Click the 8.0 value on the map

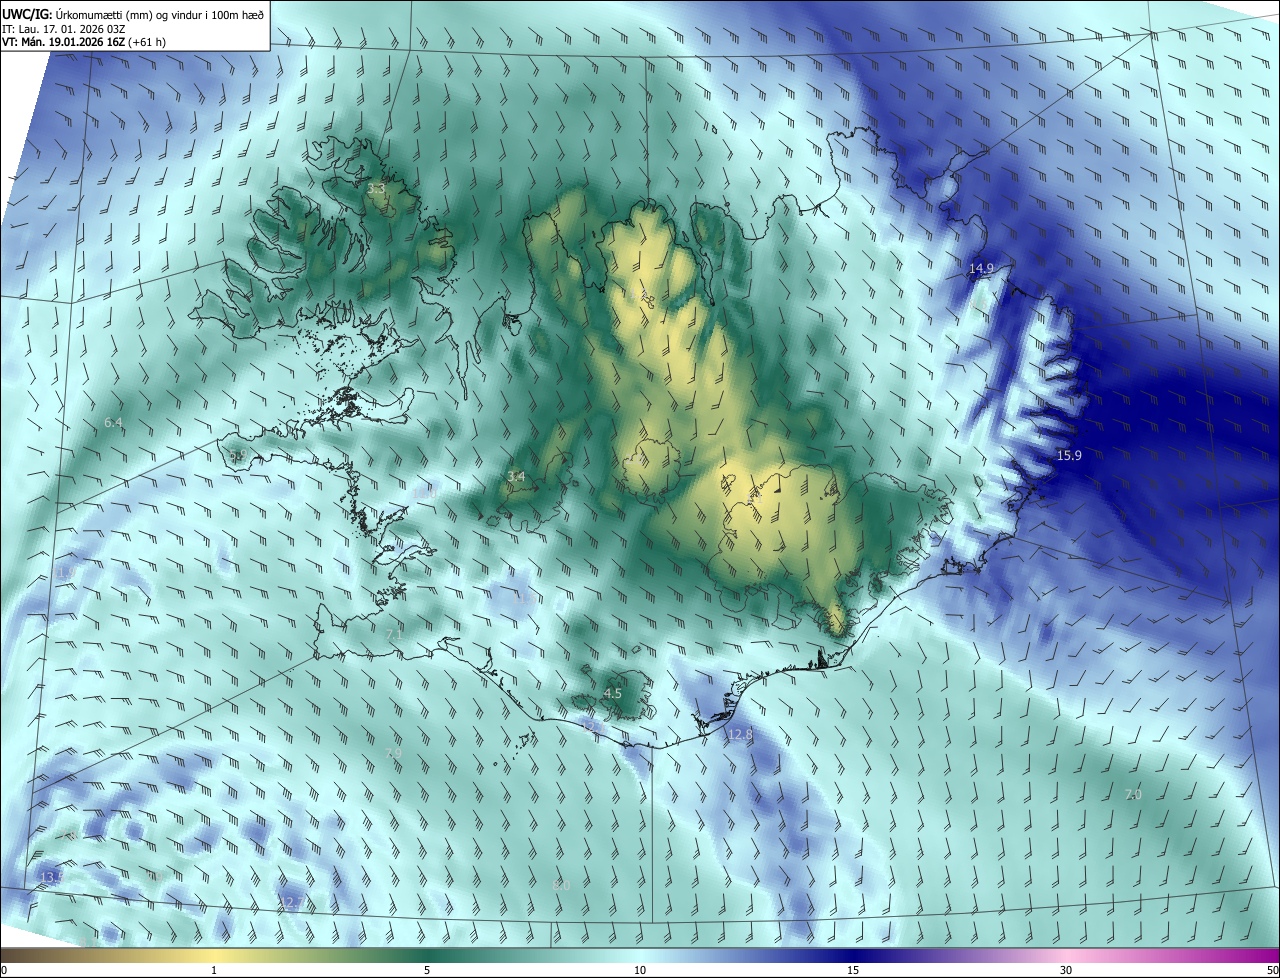[561, 885]
